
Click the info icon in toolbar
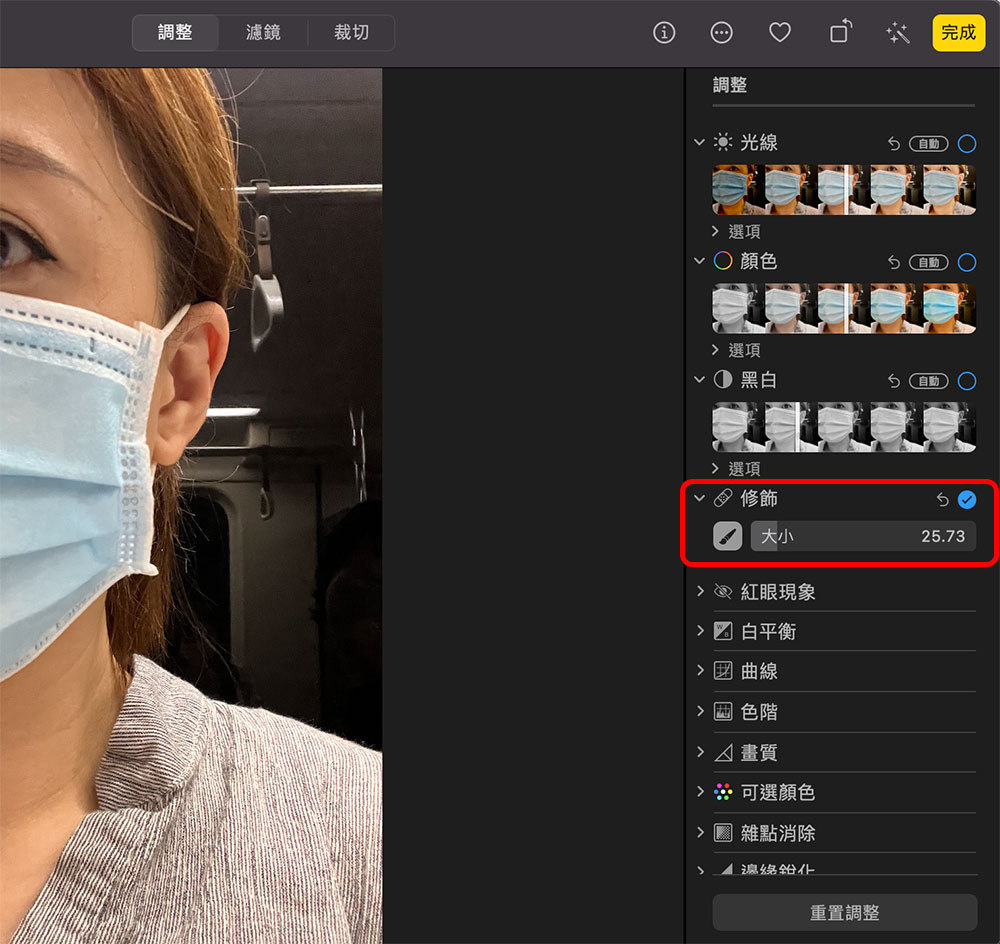point(664,33)
